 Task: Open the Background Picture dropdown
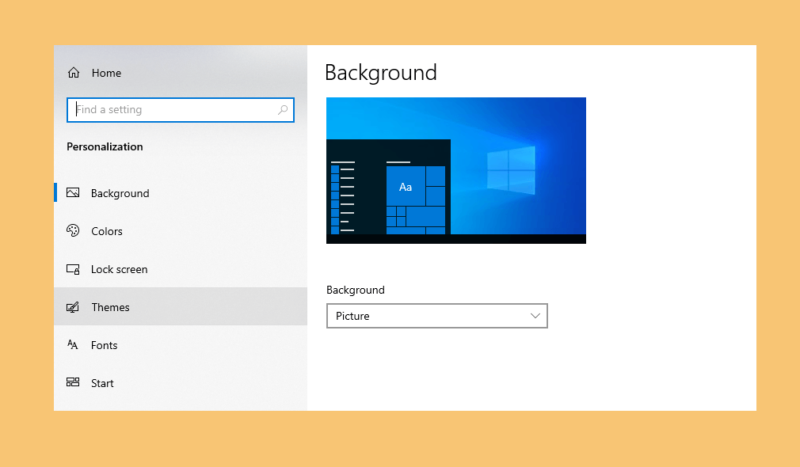tap(437, 316)
